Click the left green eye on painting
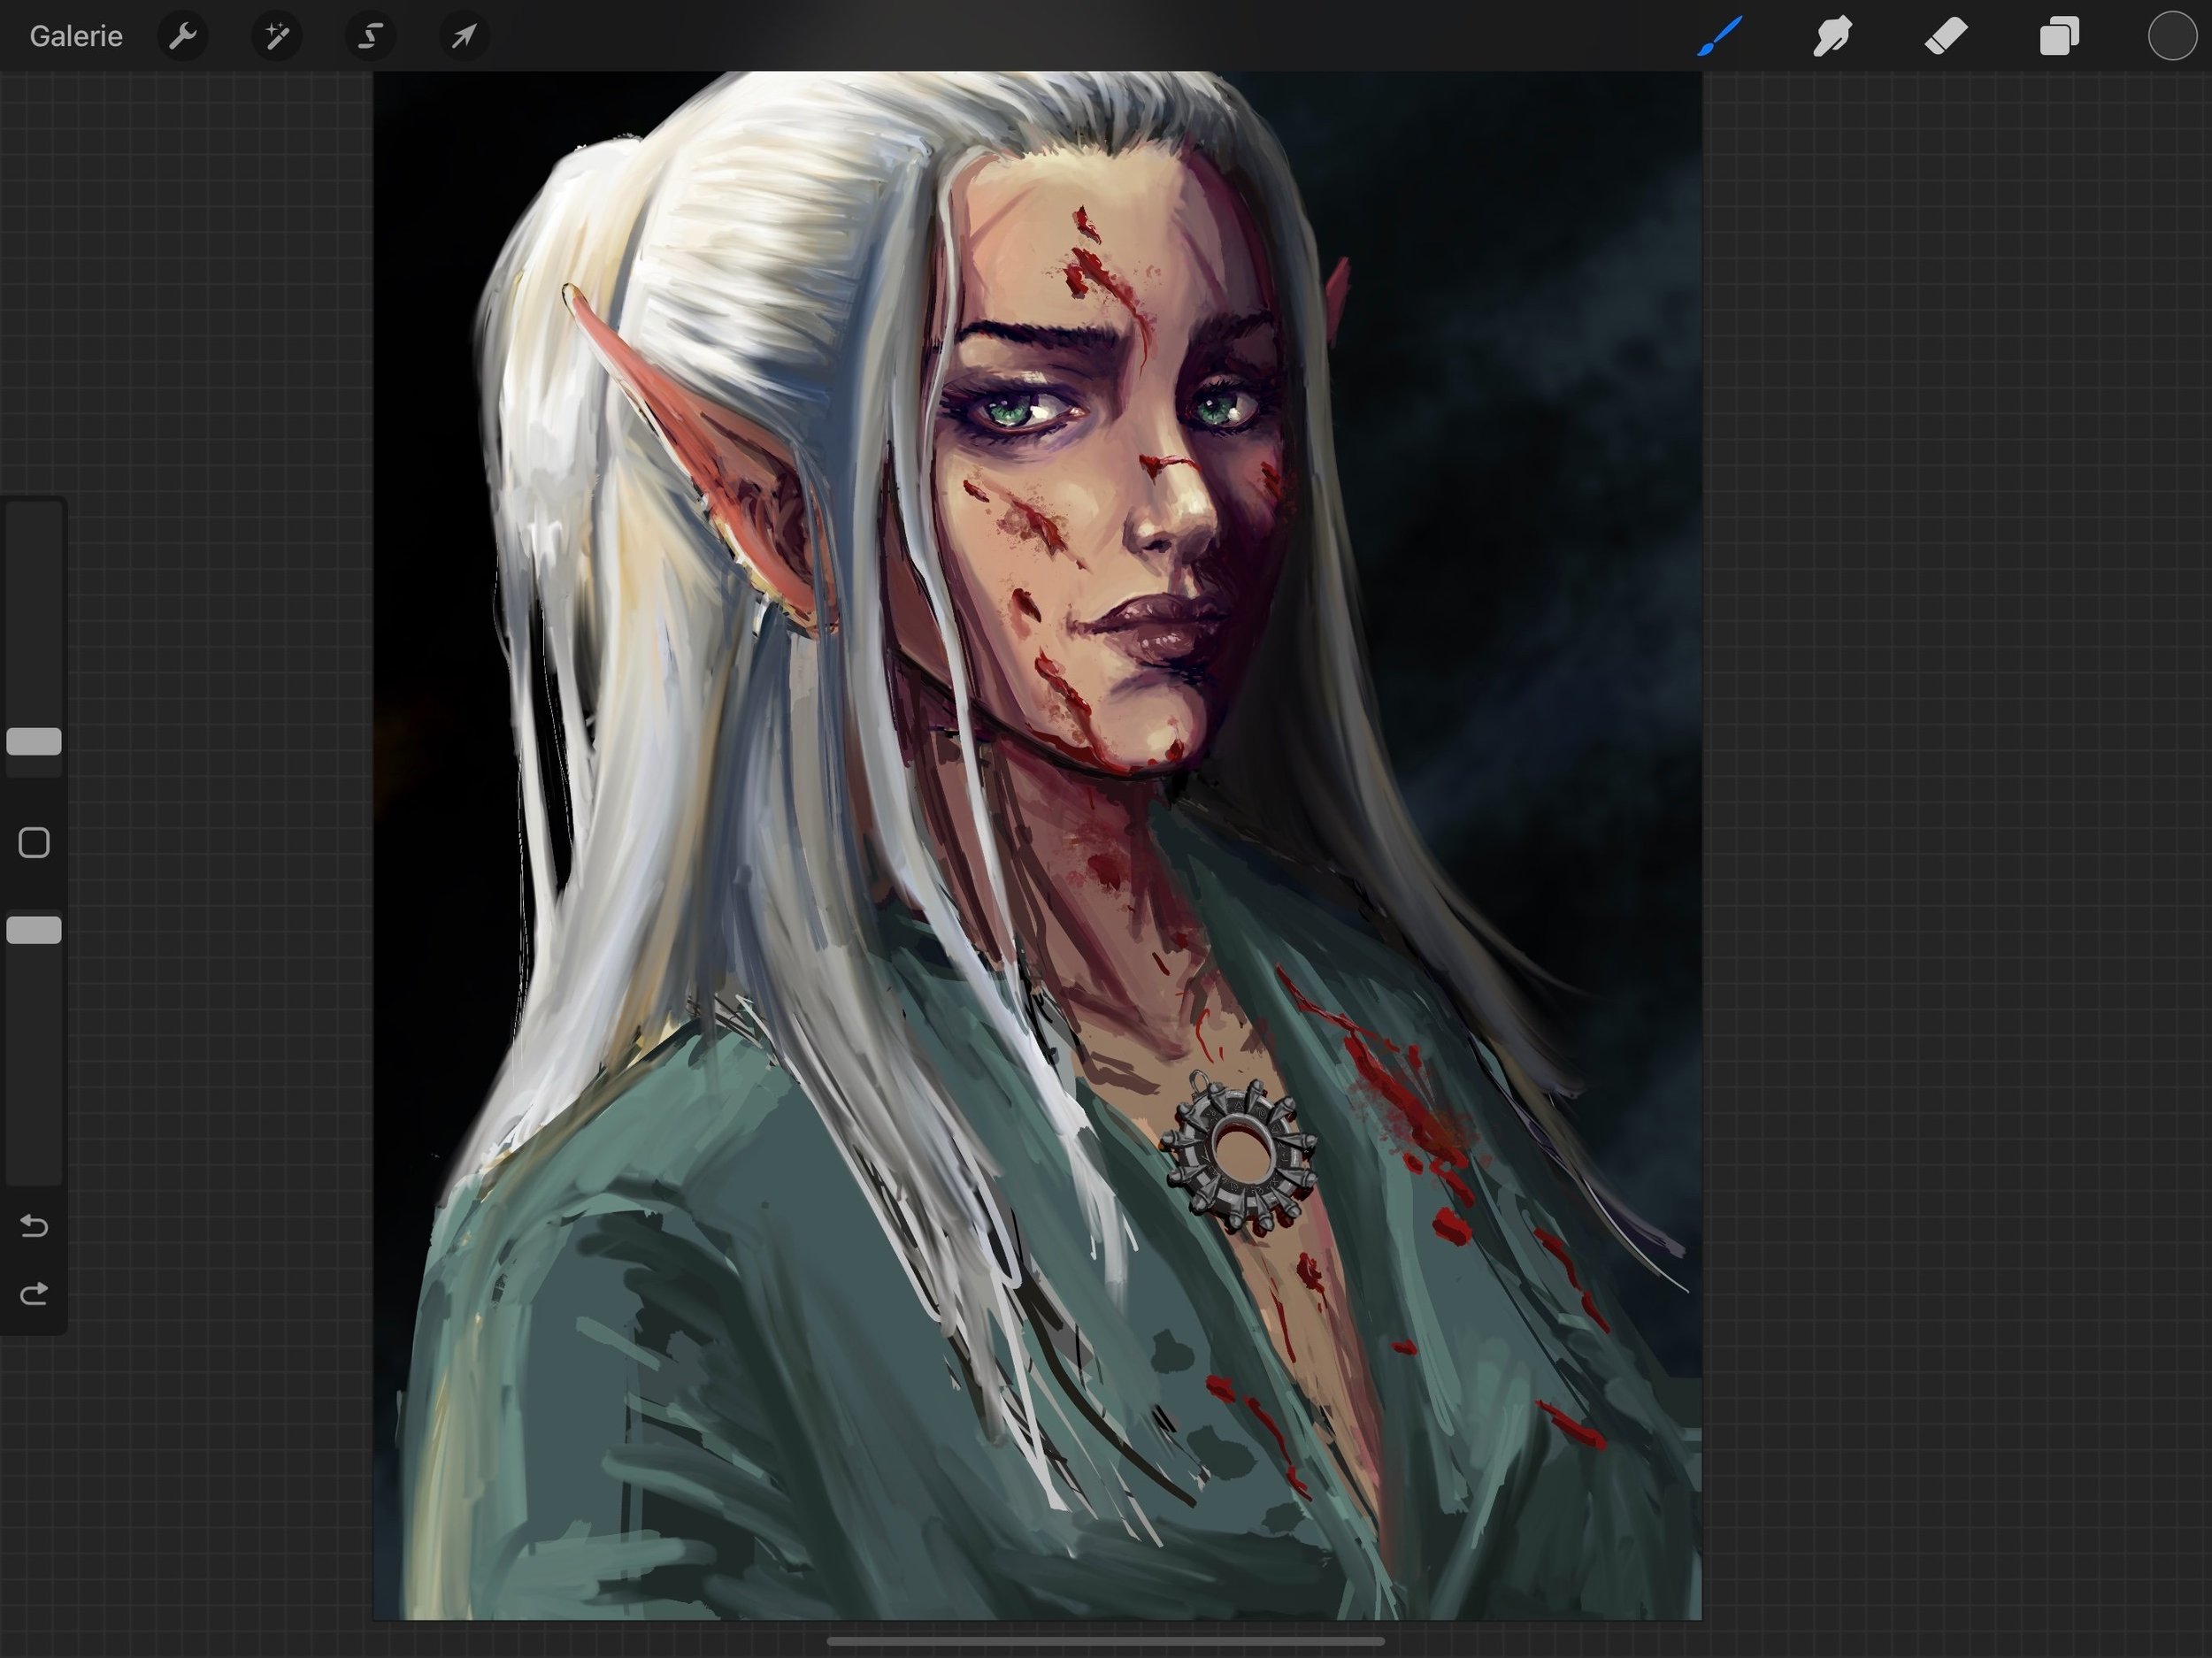Screen dimensions: 2212x1658 pos(1010,410)
